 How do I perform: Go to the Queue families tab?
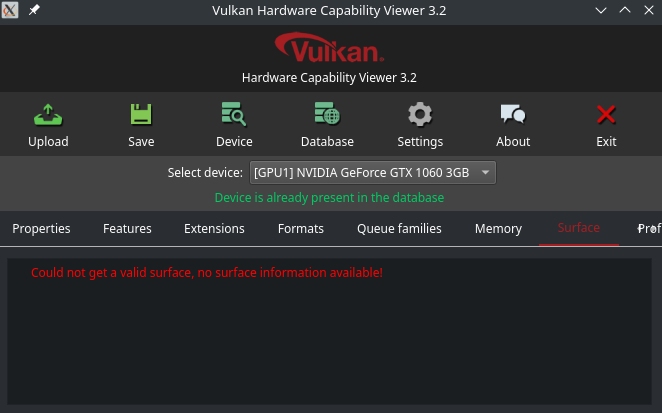pos(399,228)
